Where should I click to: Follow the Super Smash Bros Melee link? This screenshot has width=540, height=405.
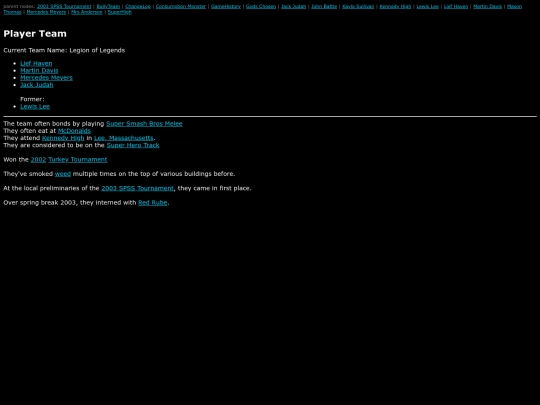pos(144,124)
